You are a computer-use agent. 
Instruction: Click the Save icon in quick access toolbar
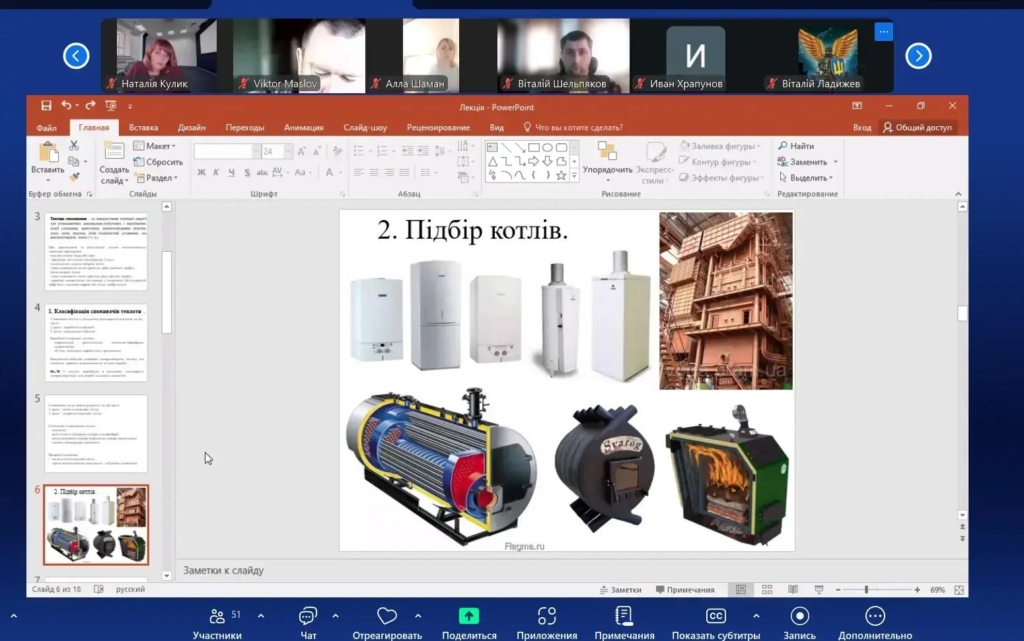[46, 106]
